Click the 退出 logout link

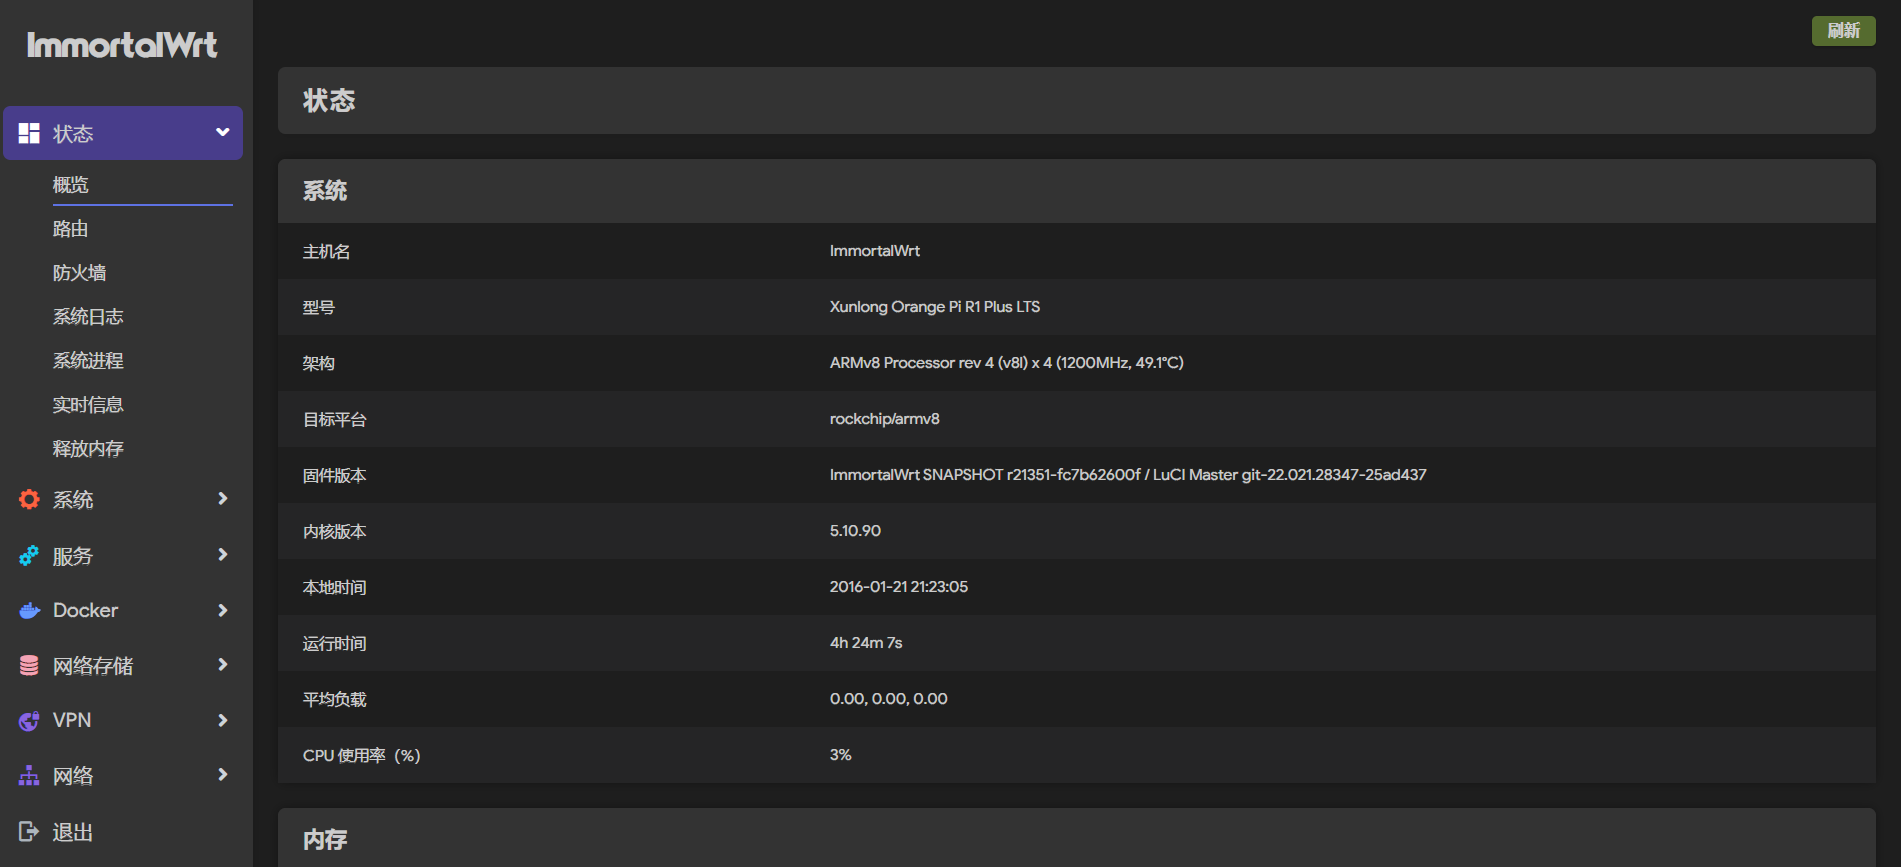pos(73,832)
